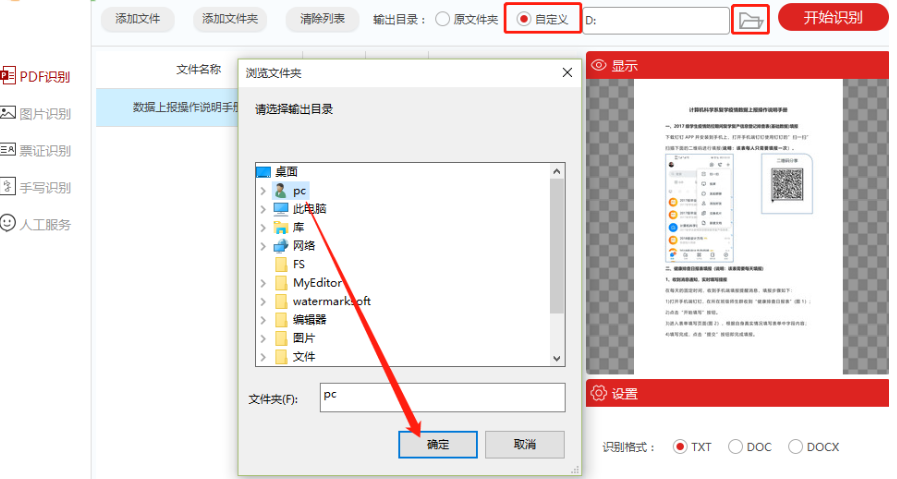
Task: Open the PDF识别 sidebar section
Action: coord(35,76)
